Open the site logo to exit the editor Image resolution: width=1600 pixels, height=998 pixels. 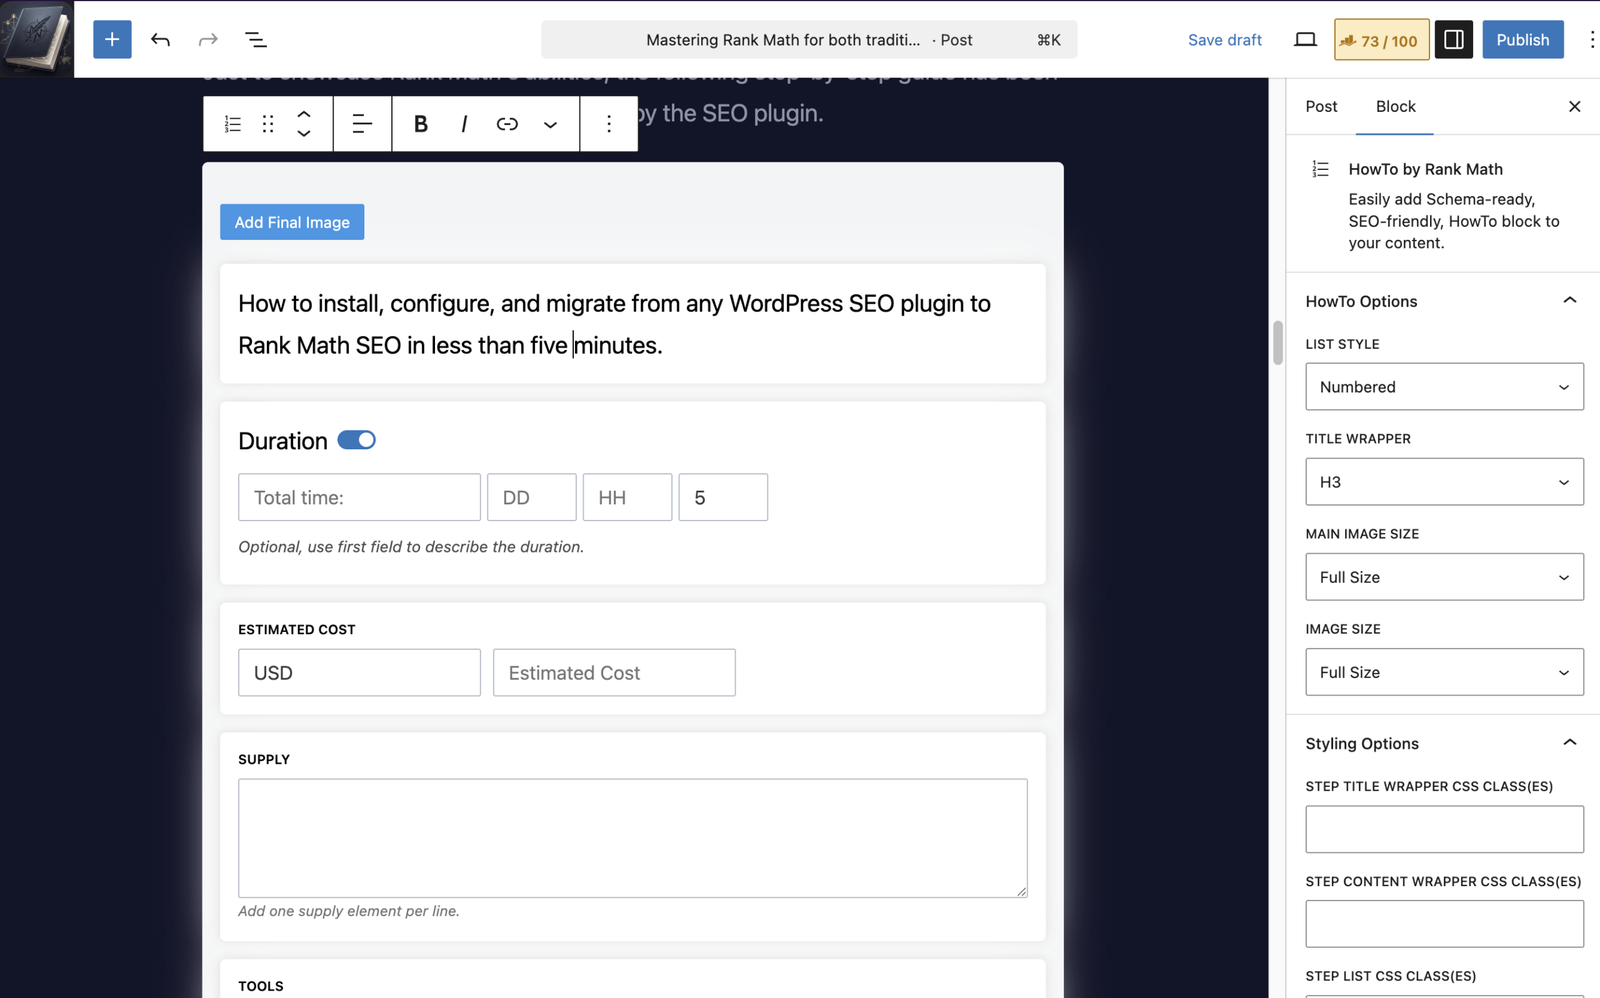(37, 39)
